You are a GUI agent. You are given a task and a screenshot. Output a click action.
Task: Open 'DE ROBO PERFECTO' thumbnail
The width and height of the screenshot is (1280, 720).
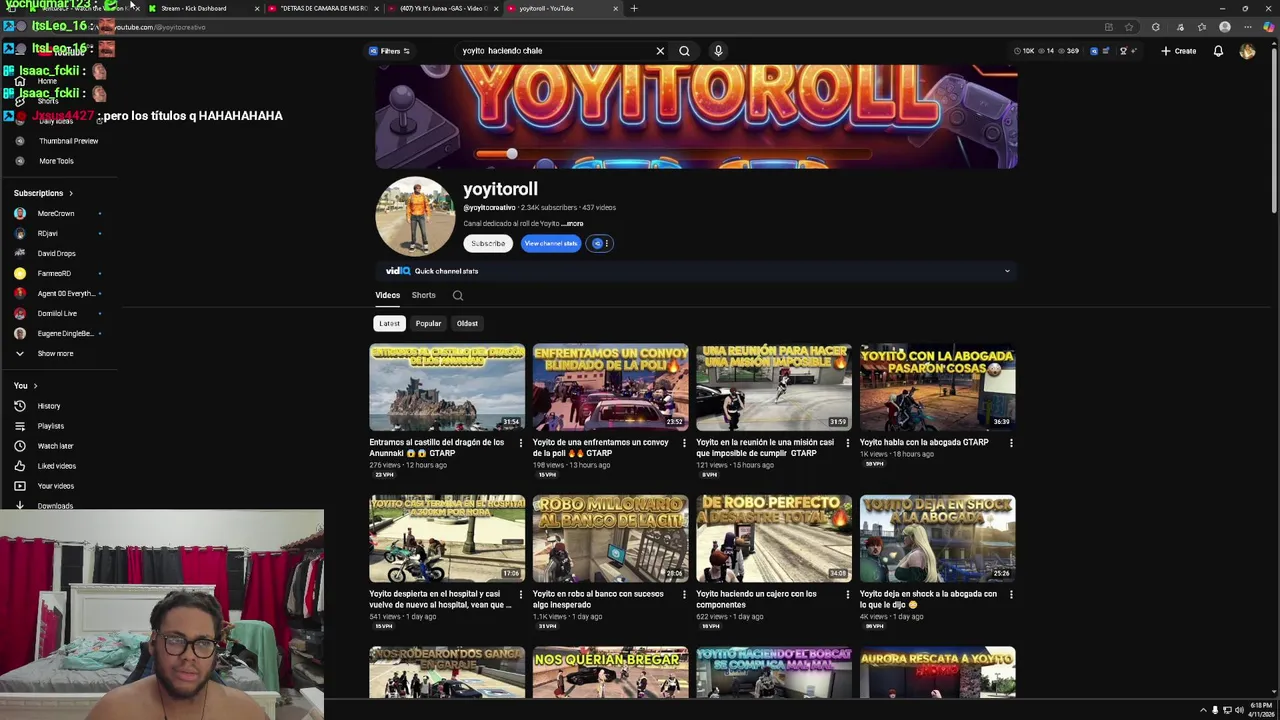[774, 538]
